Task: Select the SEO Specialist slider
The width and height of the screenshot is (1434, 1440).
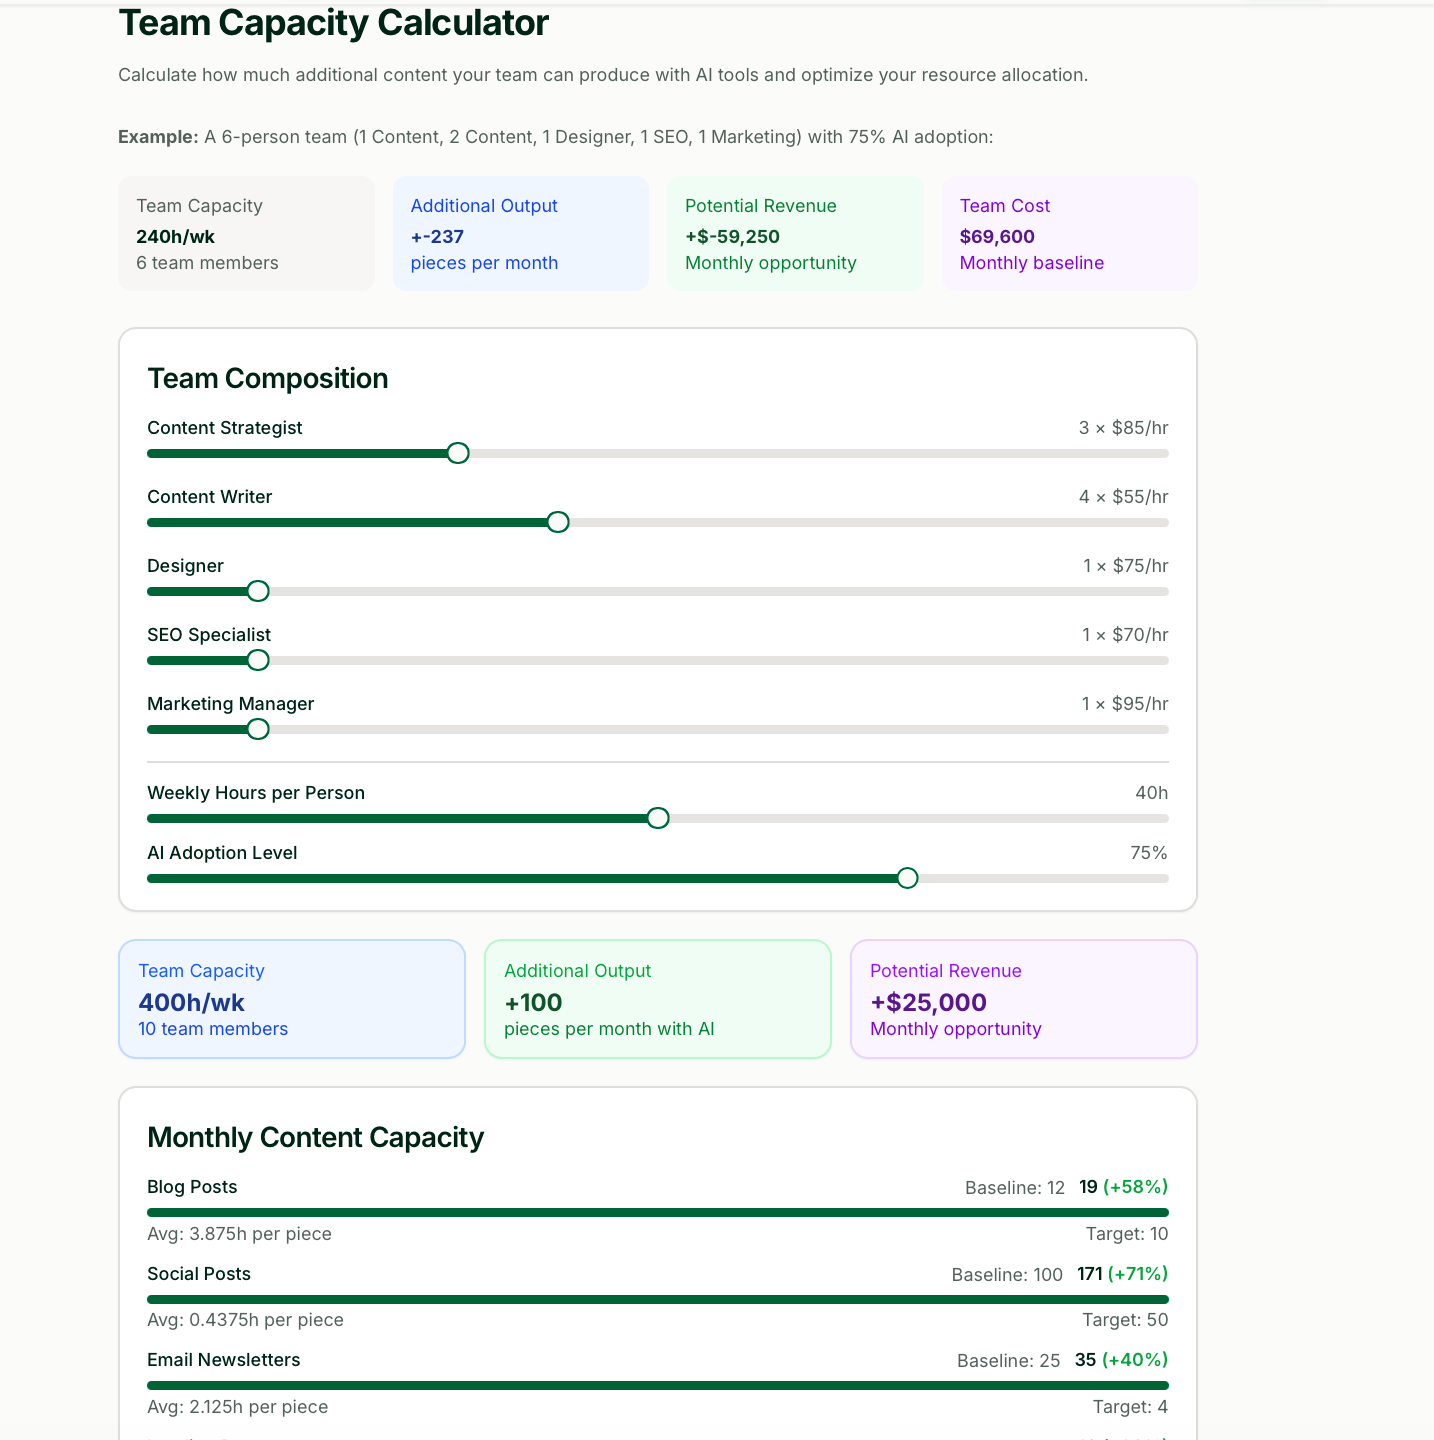Action: (x=257, y=660)
